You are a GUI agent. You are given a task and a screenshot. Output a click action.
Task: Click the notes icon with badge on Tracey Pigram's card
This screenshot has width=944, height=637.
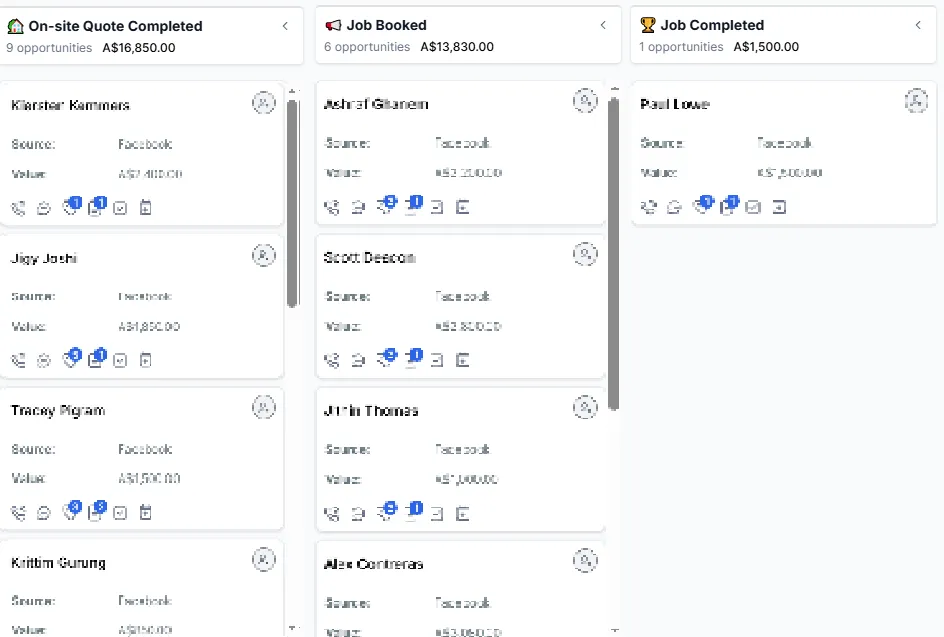coord(97,511)
